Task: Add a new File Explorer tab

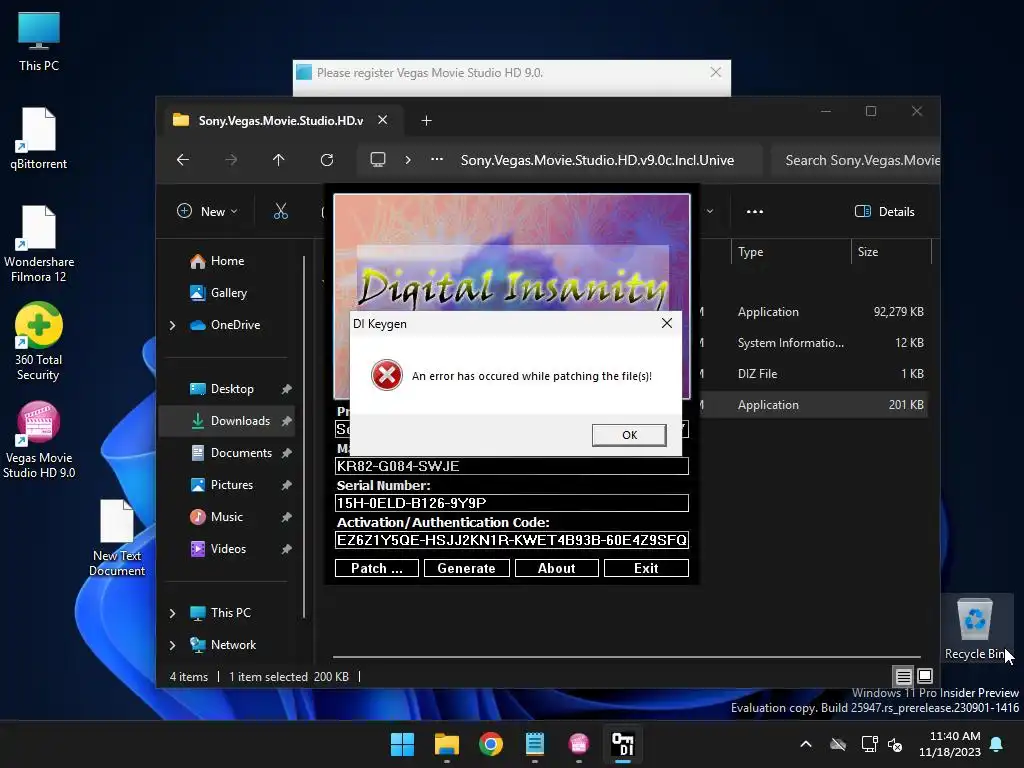Action: 426,121
